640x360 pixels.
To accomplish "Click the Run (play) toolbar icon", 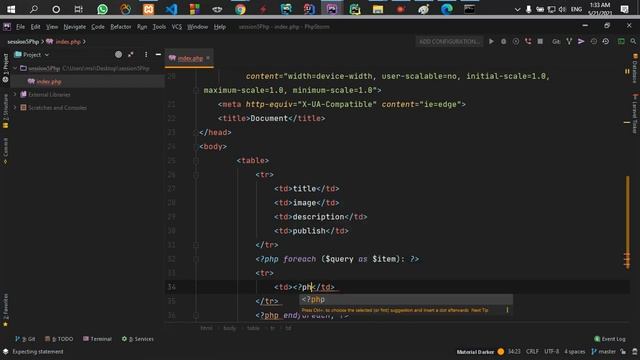I will pyautogui.click(x=491, y=41).
